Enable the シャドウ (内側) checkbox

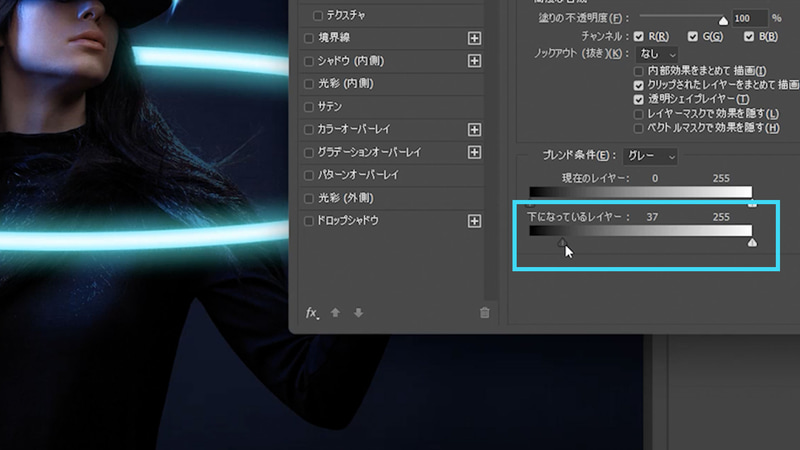(308, 61)
